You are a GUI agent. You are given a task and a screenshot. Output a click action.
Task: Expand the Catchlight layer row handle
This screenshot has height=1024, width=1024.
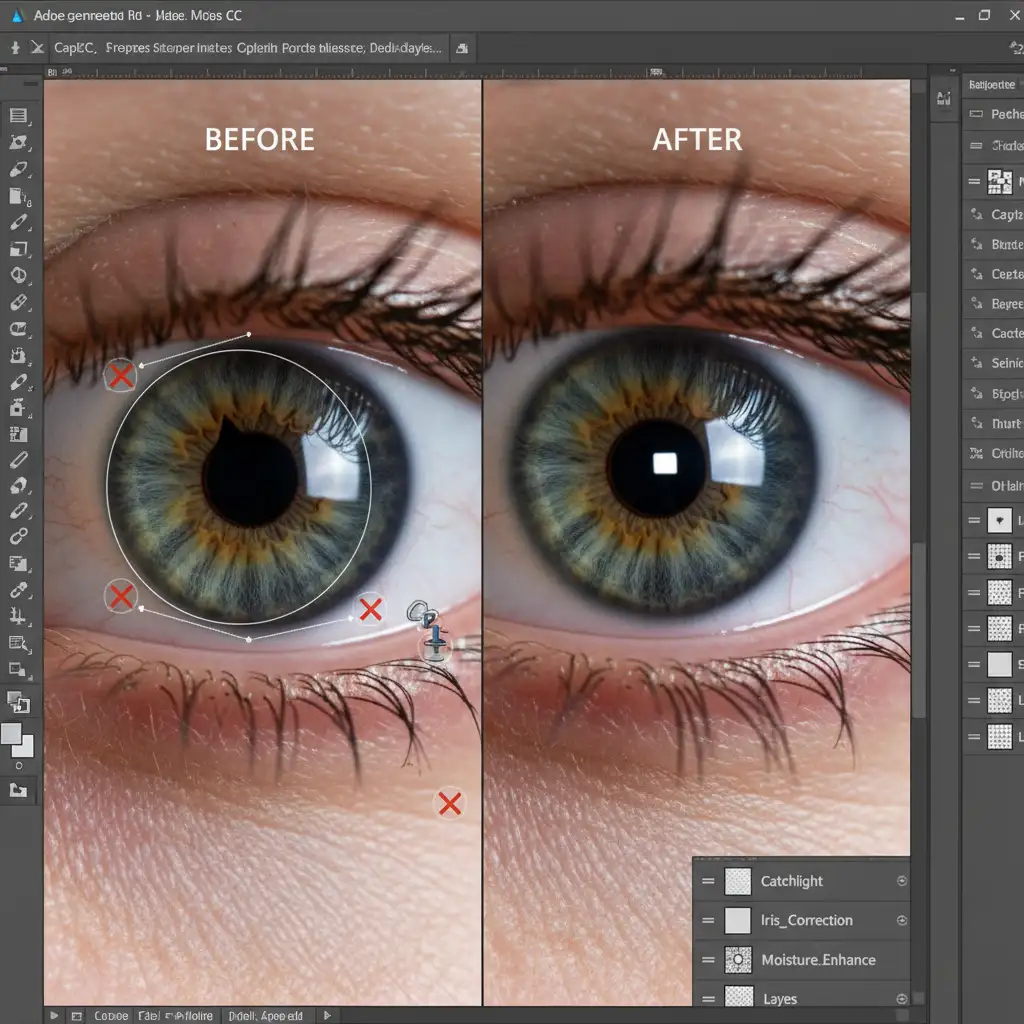pos(708,881)
